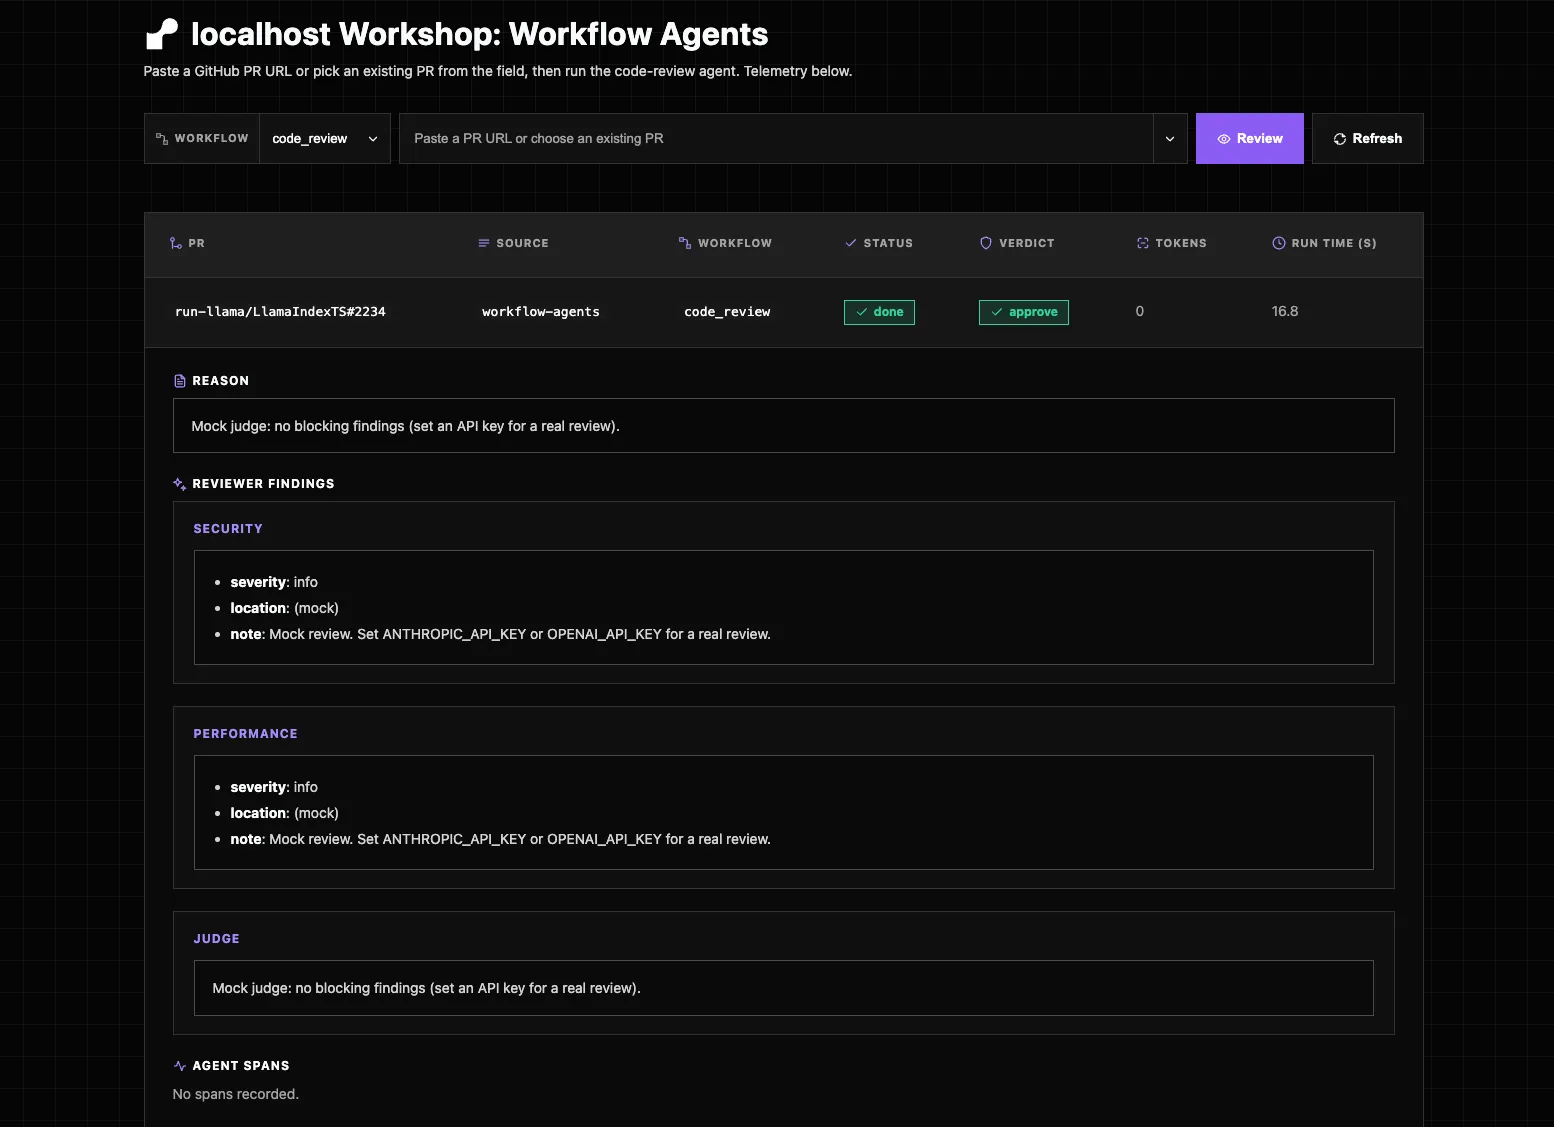Click the lines icon beside SOURCE header
Viewport: 1554px width, 1127px height.
[484, 243]
